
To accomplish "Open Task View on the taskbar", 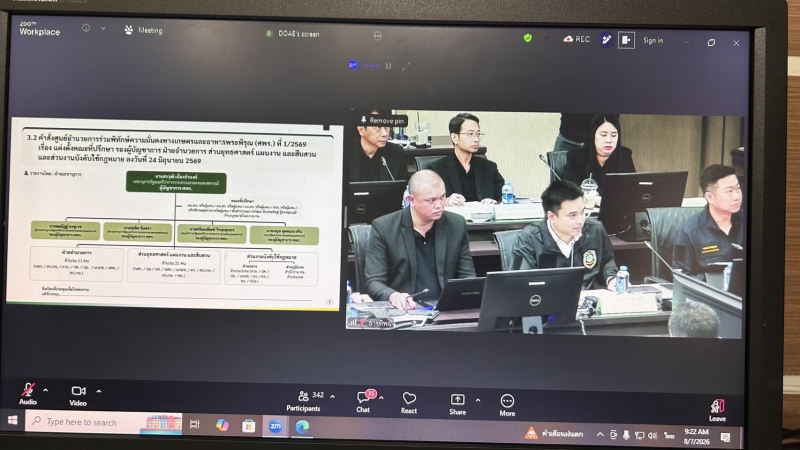I will tap(194, 424).
